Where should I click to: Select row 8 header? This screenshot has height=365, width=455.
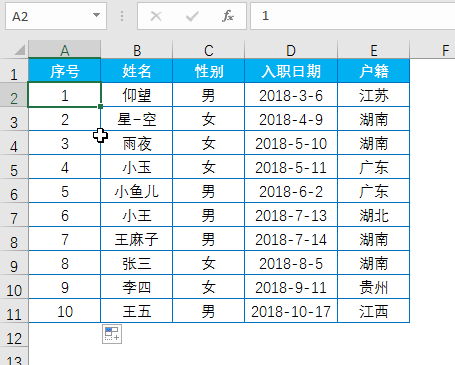pyautogui.click(x=14, y=239)
